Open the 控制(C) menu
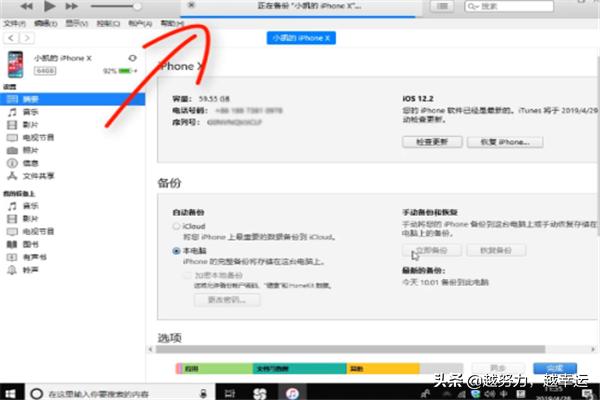This screenshot has height=400, width=600. click(108, 24)
